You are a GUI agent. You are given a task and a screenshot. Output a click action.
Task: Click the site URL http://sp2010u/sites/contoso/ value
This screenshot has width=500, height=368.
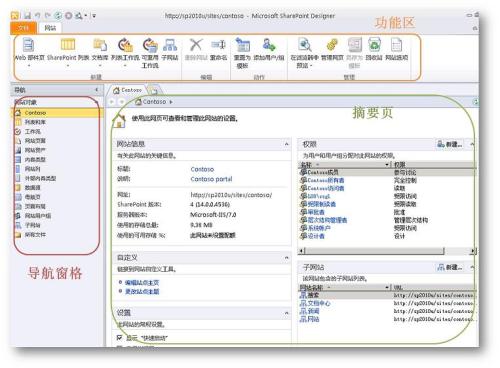(231, 195)
